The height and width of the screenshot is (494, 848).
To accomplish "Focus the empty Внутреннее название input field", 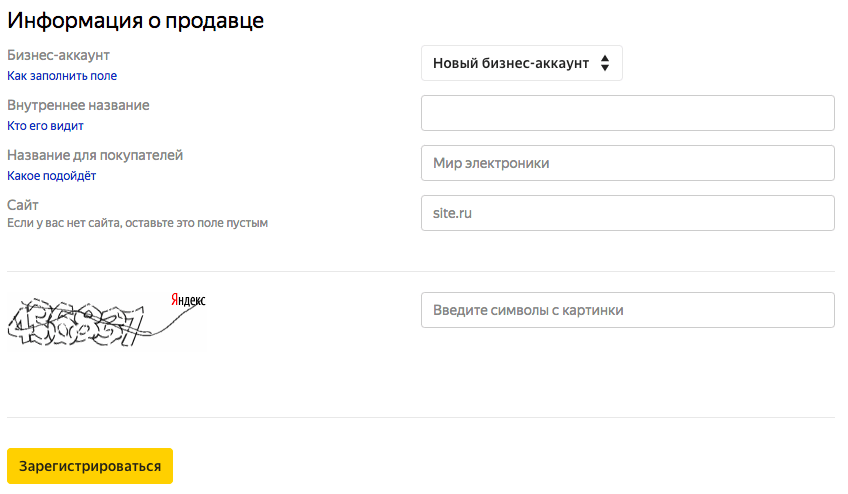I will (628, 113).
